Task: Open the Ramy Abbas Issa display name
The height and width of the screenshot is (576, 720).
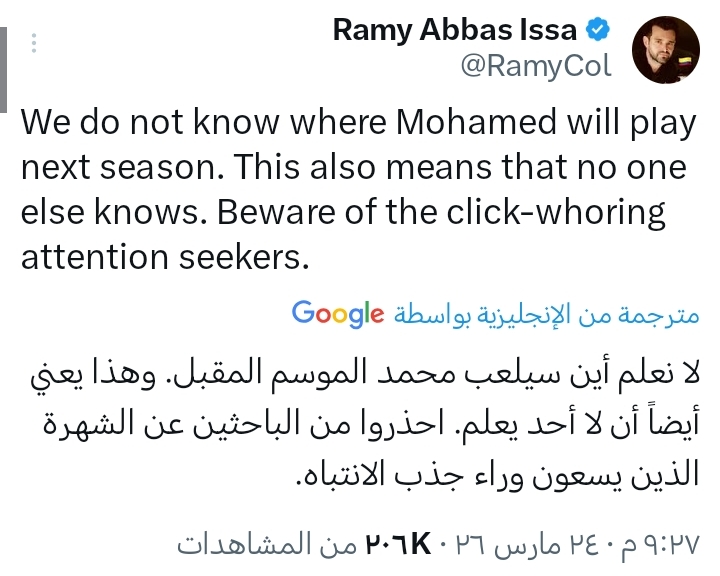Action: tap(454, 30)
